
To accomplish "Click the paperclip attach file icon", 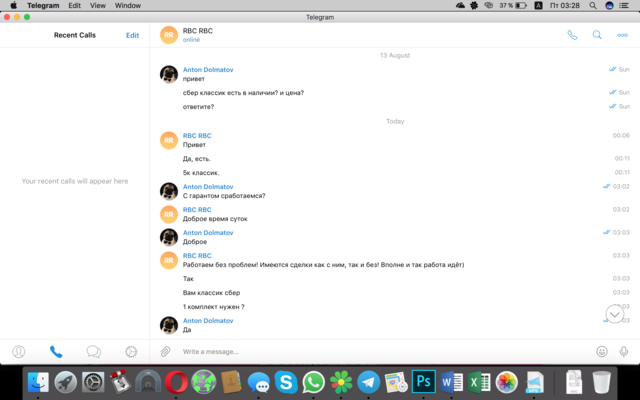I will 165,351.
